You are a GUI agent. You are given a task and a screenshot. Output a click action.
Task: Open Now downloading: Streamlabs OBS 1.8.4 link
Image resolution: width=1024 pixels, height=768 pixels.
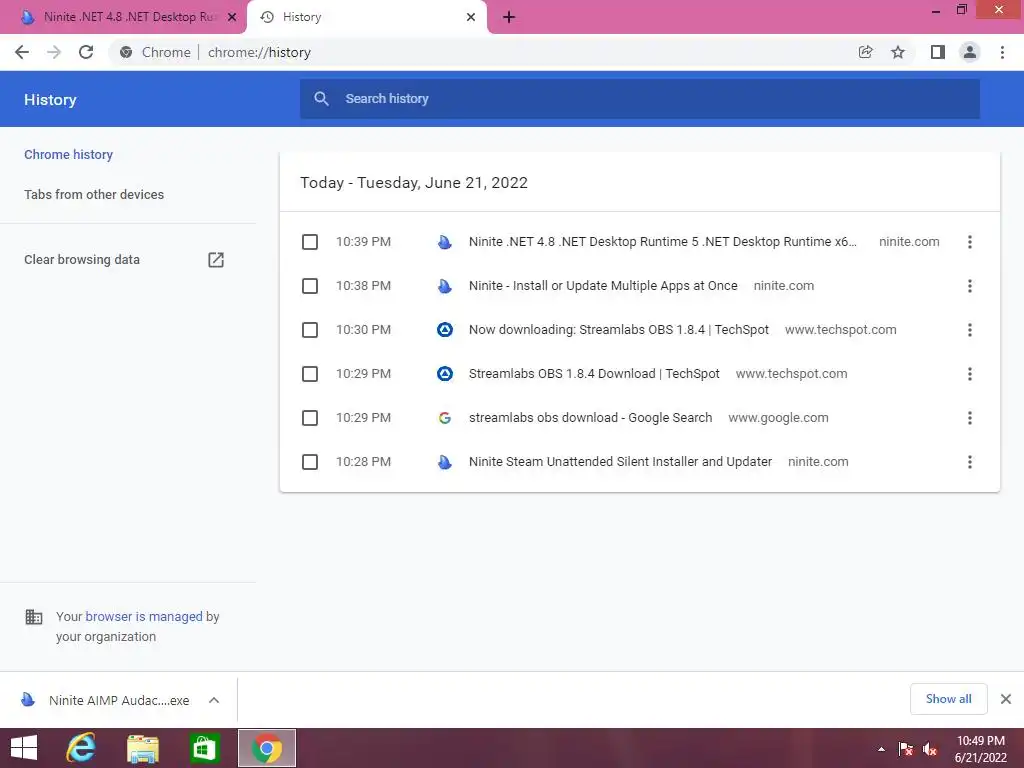618,330
